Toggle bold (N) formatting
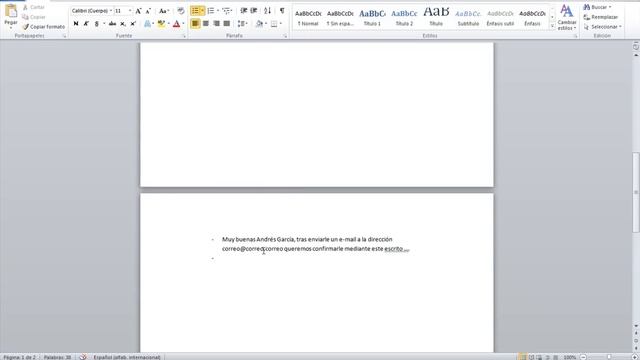Viewport: 640px width, 360px height. pyautogui.click(x=76, y=24)
